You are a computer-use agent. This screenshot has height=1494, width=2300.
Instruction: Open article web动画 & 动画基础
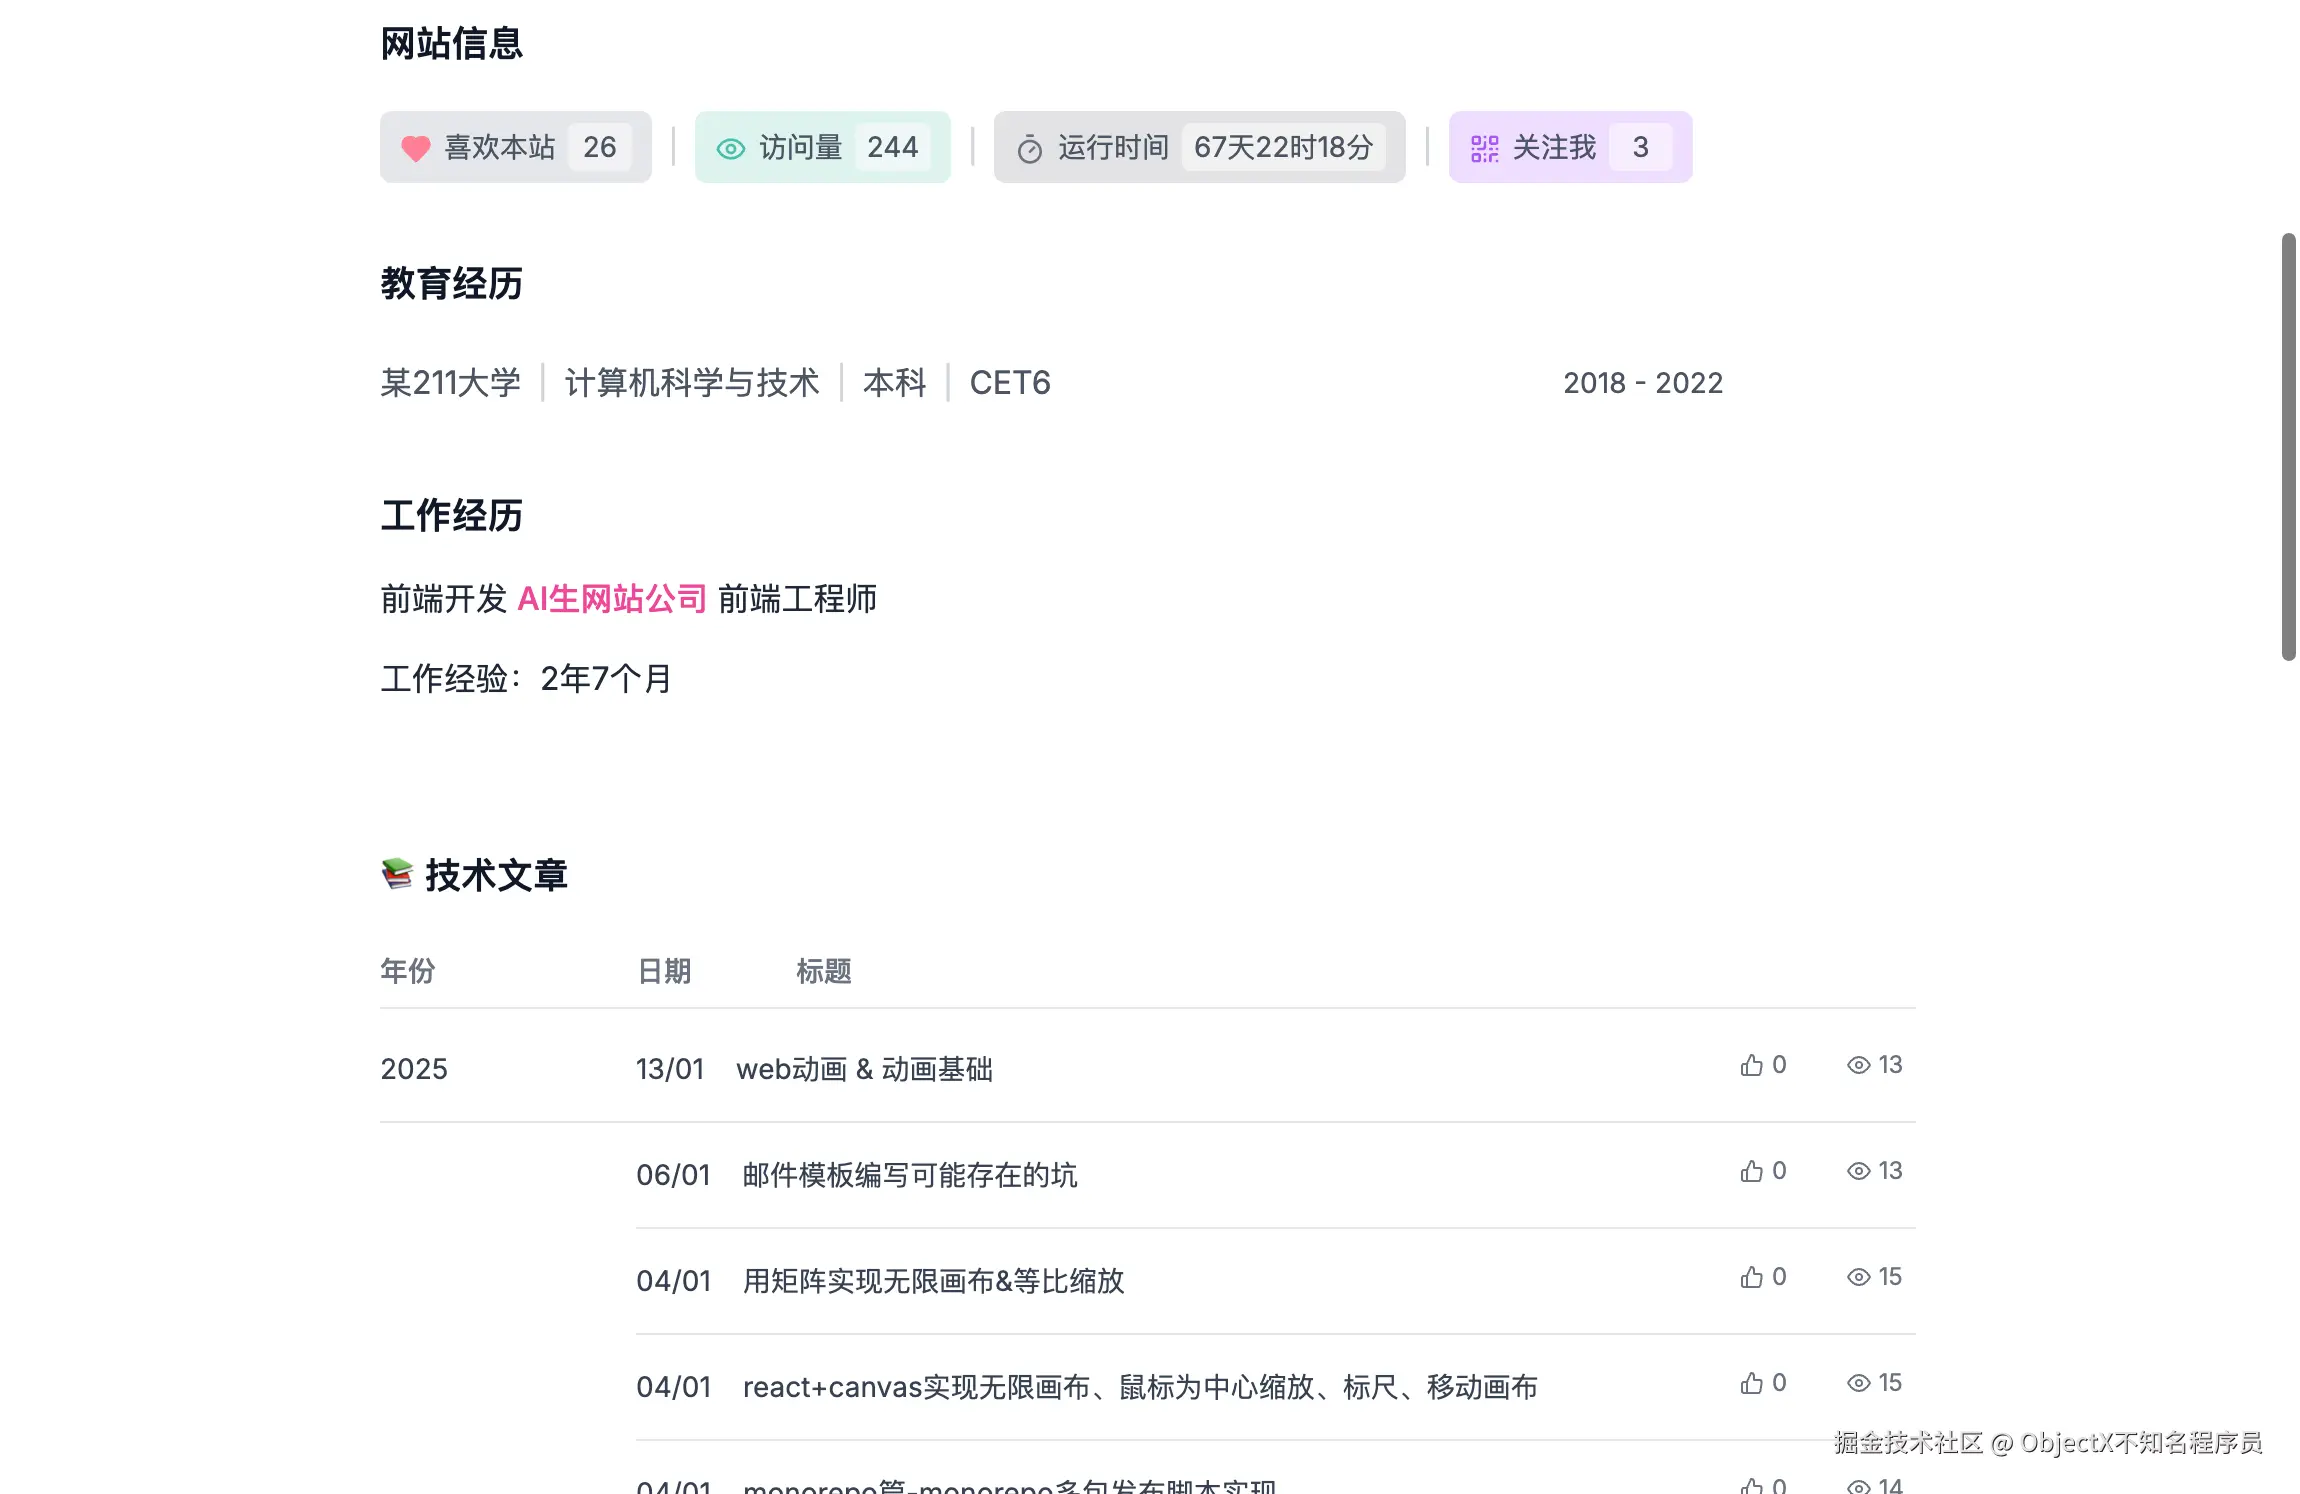tap(864, 1069)
